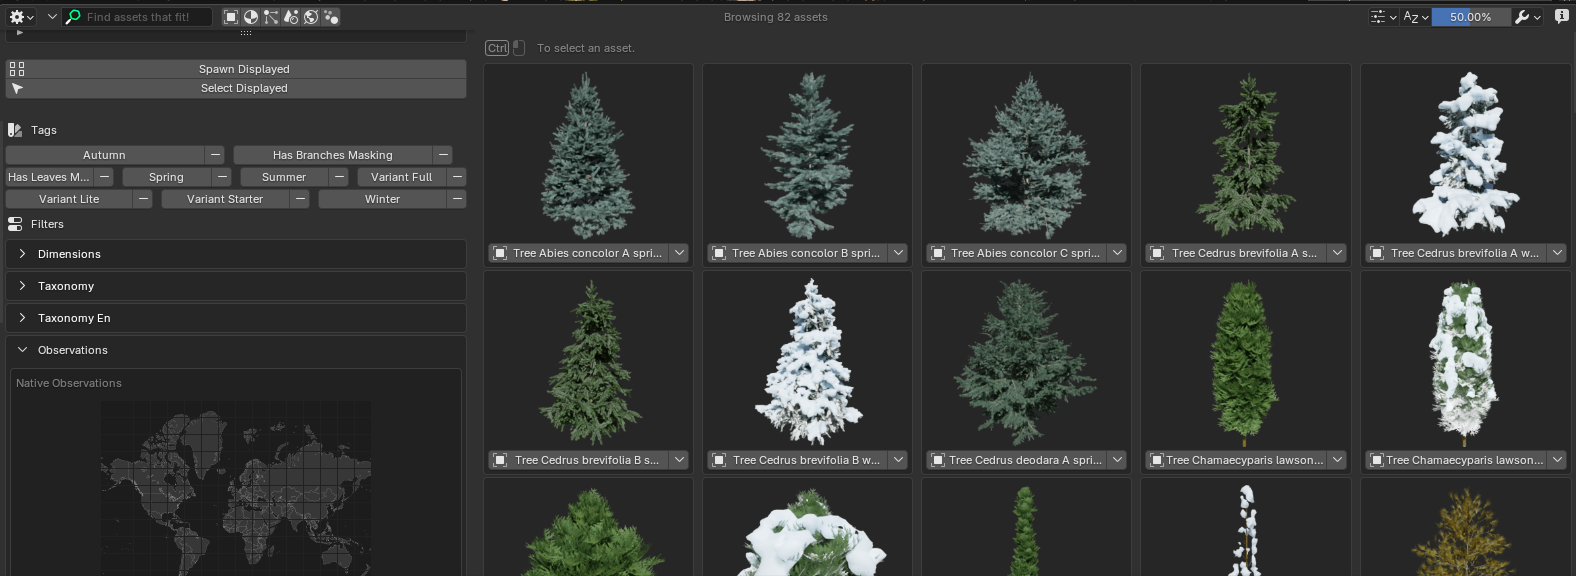
Task: Toggle the Summer tag
Action: click(284, 177)
